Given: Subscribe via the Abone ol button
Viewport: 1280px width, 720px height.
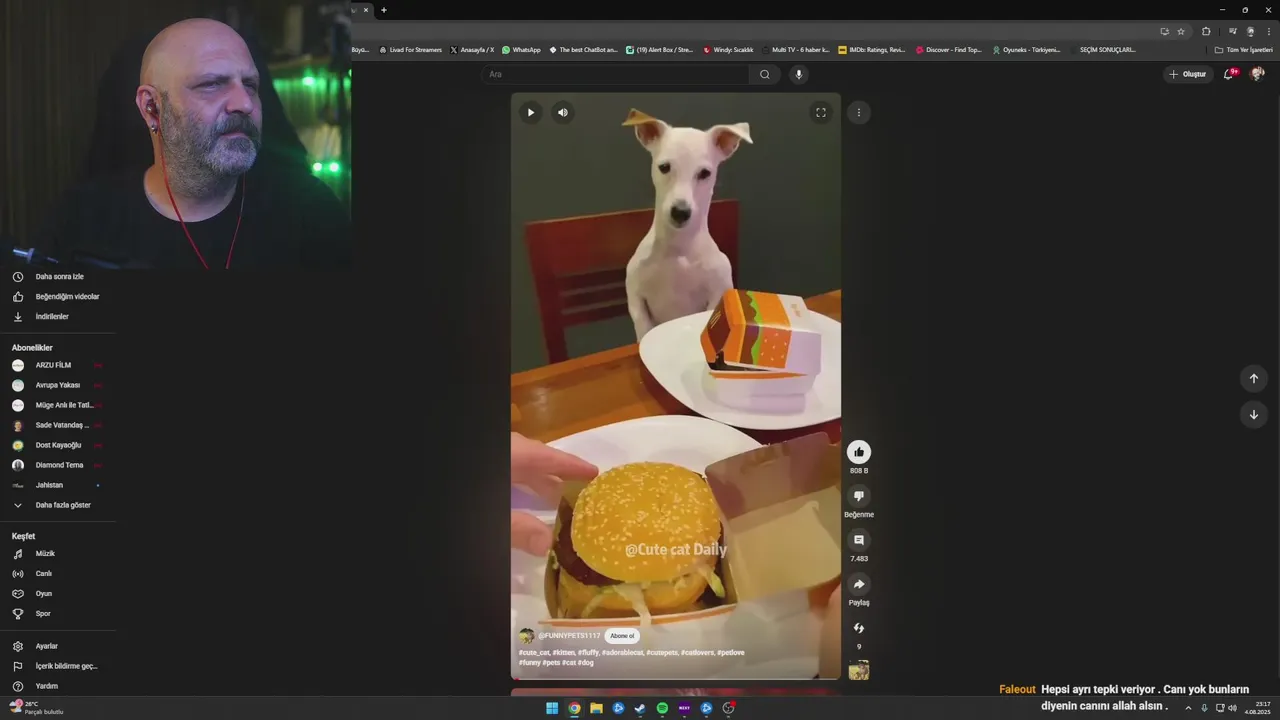Looking at the screenshot, I should pyautogui.click(x=622, y=636).
